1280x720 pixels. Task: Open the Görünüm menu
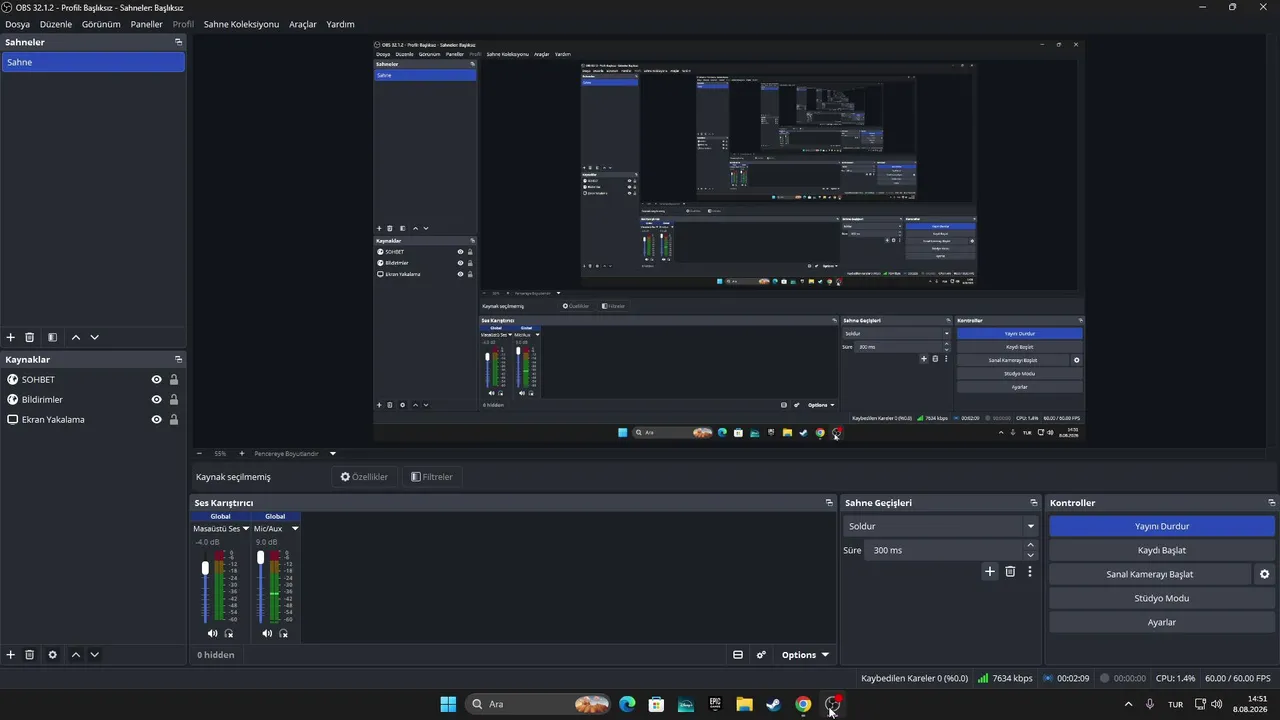(101, 24)
